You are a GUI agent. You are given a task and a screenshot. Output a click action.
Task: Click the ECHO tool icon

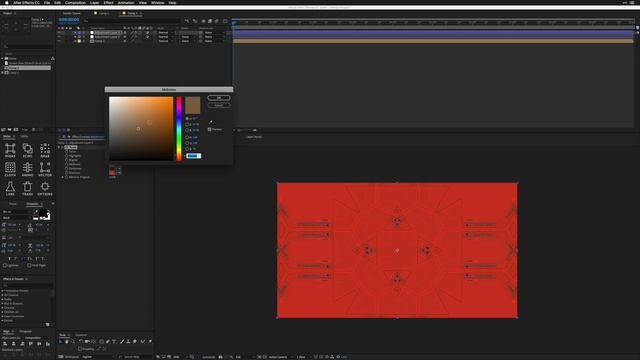coord(27,150)
